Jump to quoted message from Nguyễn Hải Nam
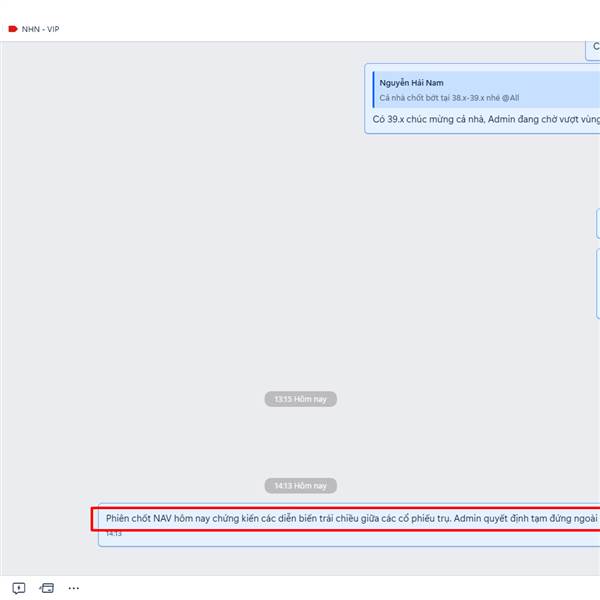The height and width of the screenshot is (600, 600). (x=486, y=90)
